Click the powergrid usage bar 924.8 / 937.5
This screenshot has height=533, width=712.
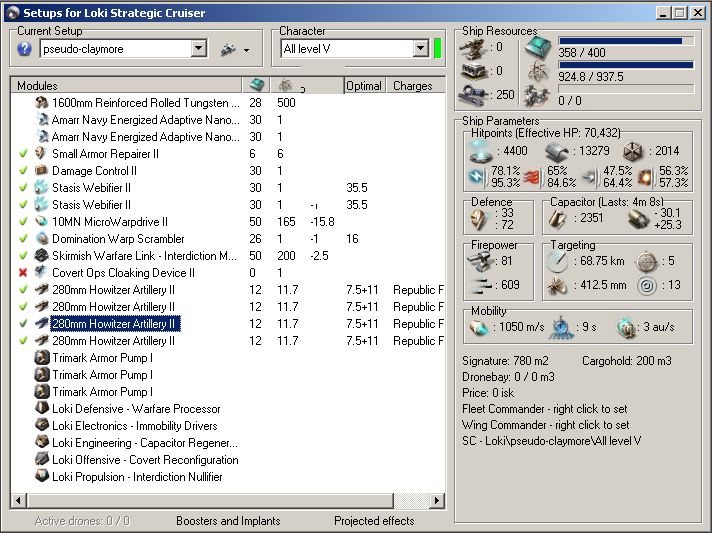pyautogui.click(x=626, y=65)
